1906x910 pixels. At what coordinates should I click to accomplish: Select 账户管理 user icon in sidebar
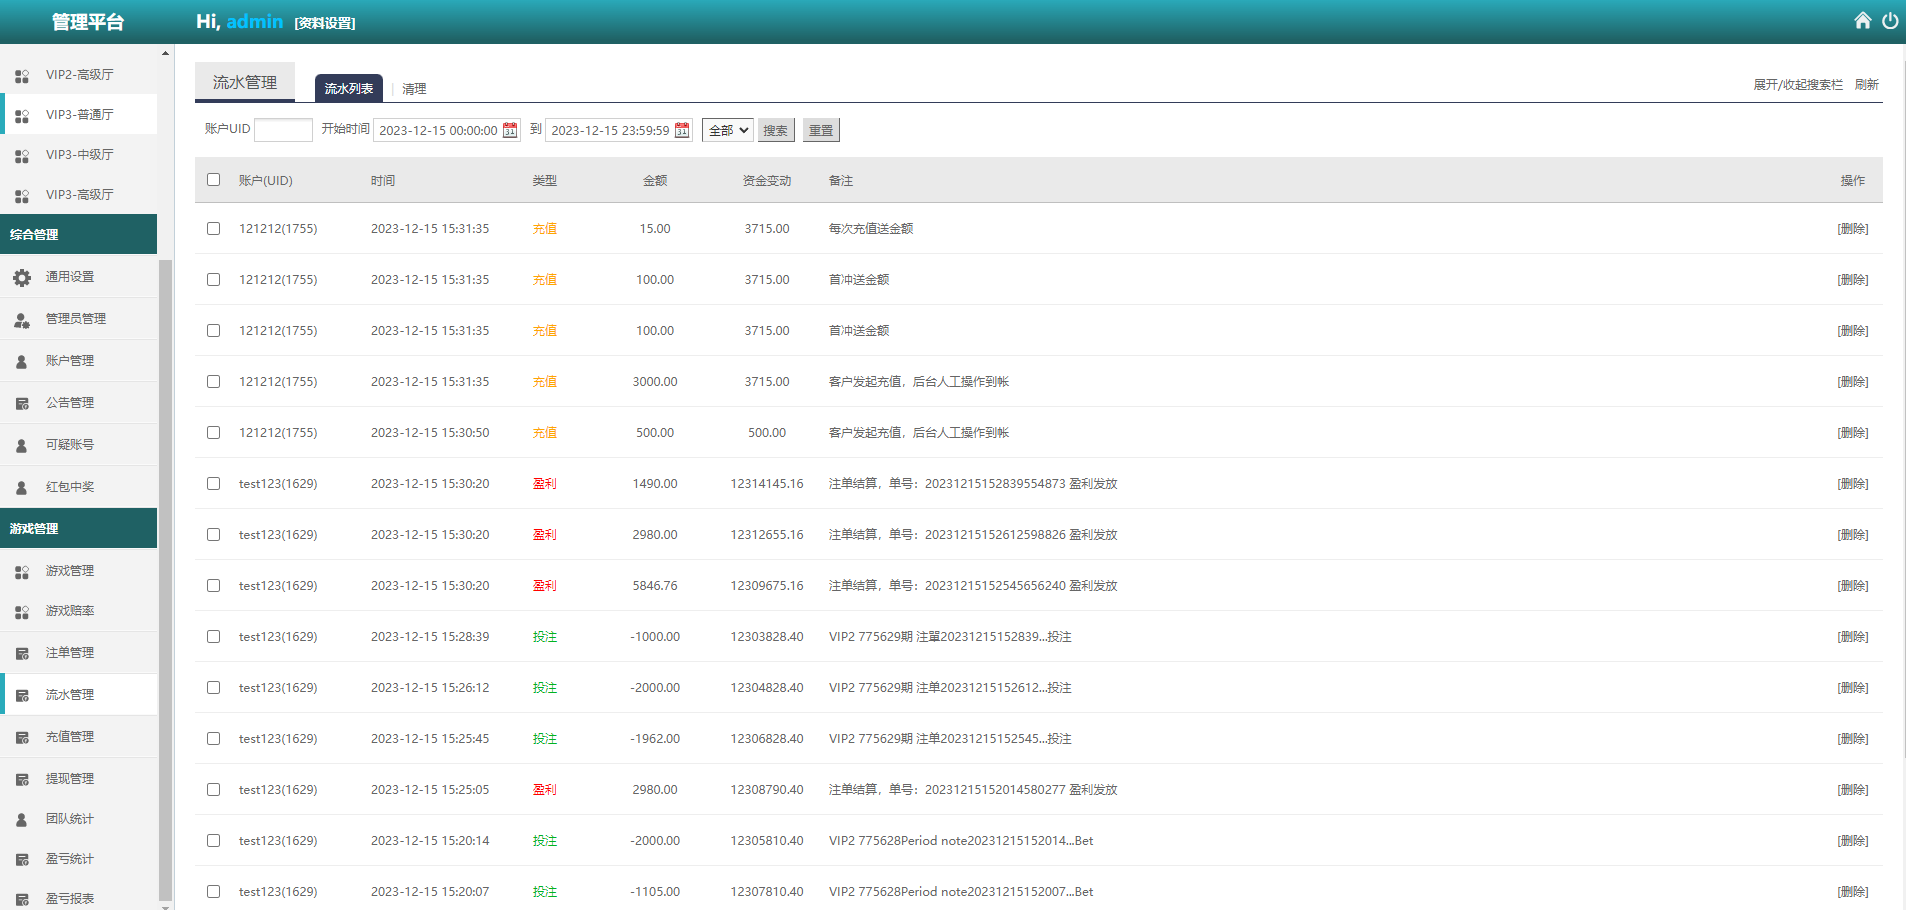click(x=22, y=360)
